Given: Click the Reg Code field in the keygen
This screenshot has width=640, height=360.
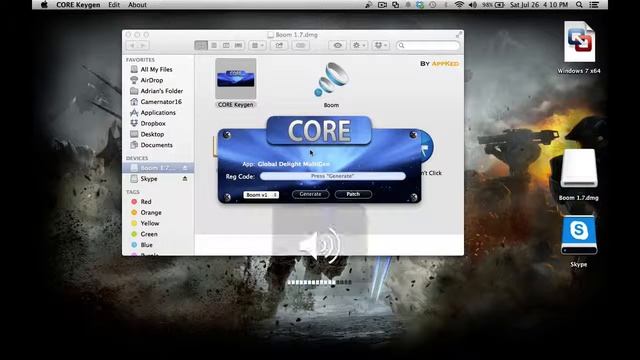Looking at the screenshot, I should [x=333, y=176].
